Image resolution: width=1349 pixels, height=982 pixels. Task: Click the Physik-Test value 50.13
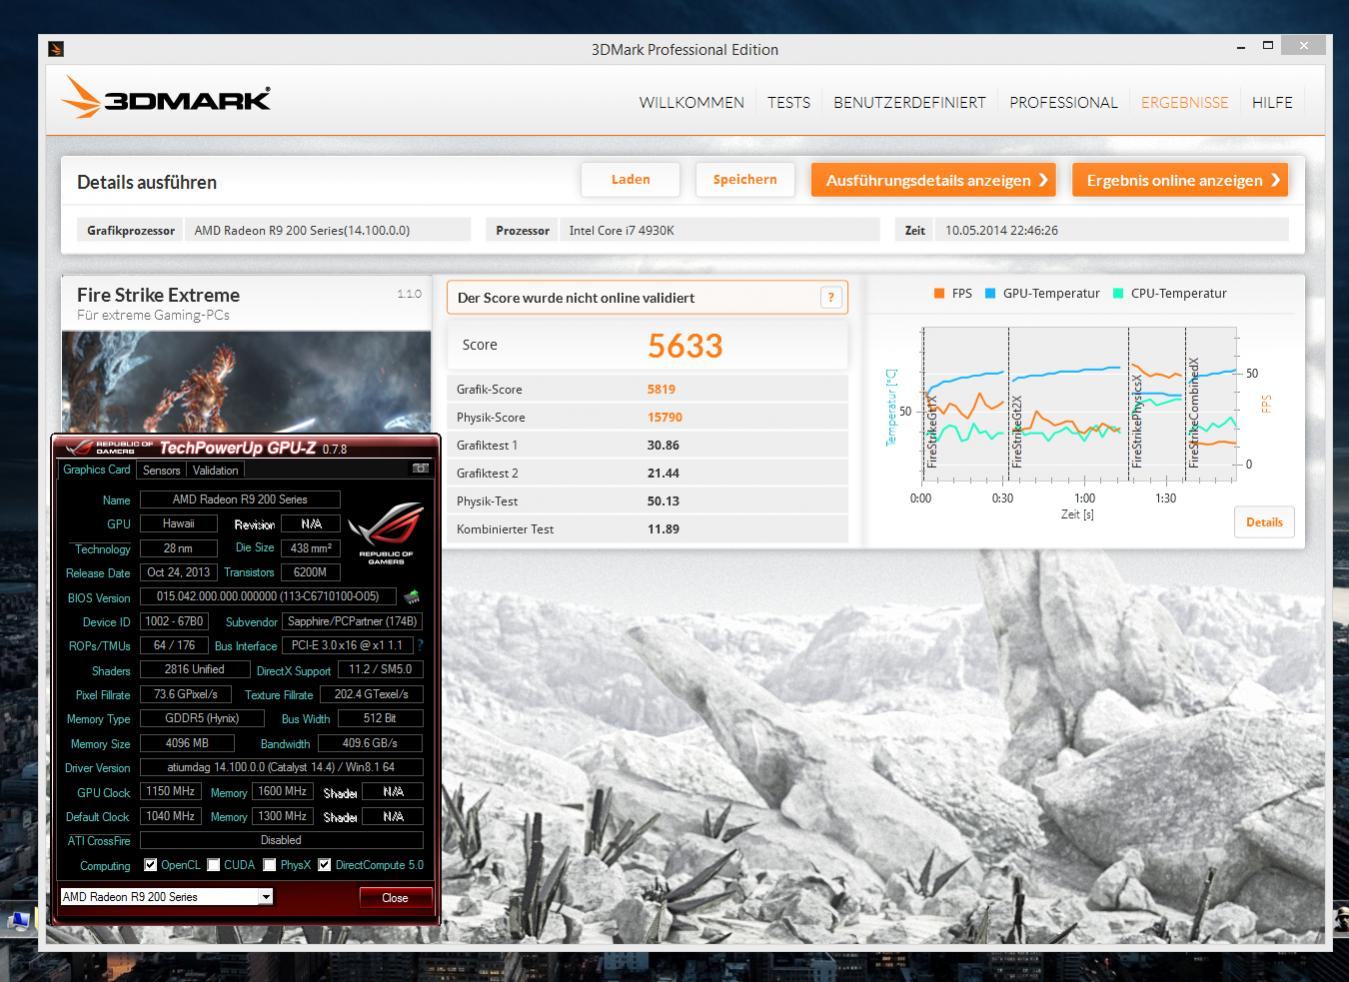(x=663, y=501)
